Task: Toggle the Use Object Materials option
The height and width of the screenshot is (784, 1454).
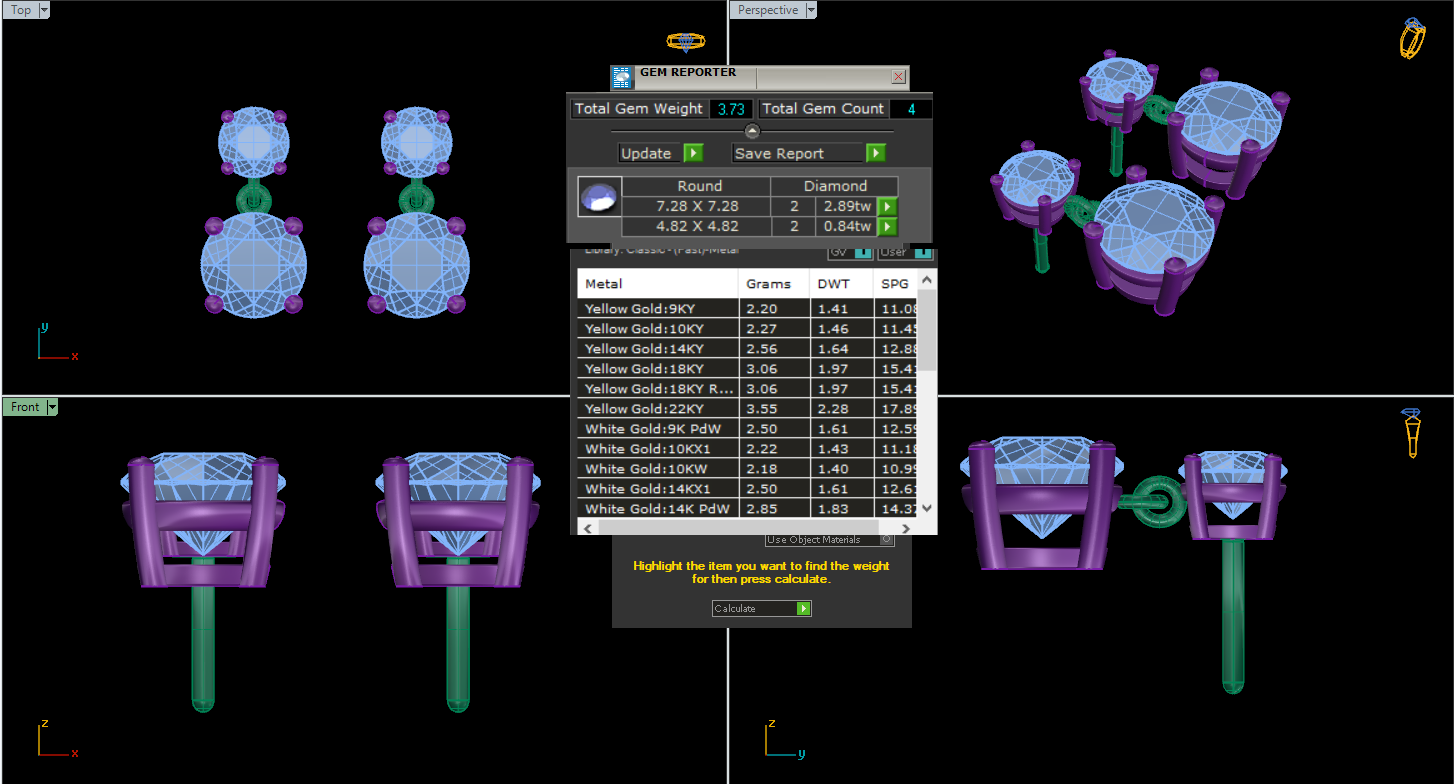Action: pos(886,540)
